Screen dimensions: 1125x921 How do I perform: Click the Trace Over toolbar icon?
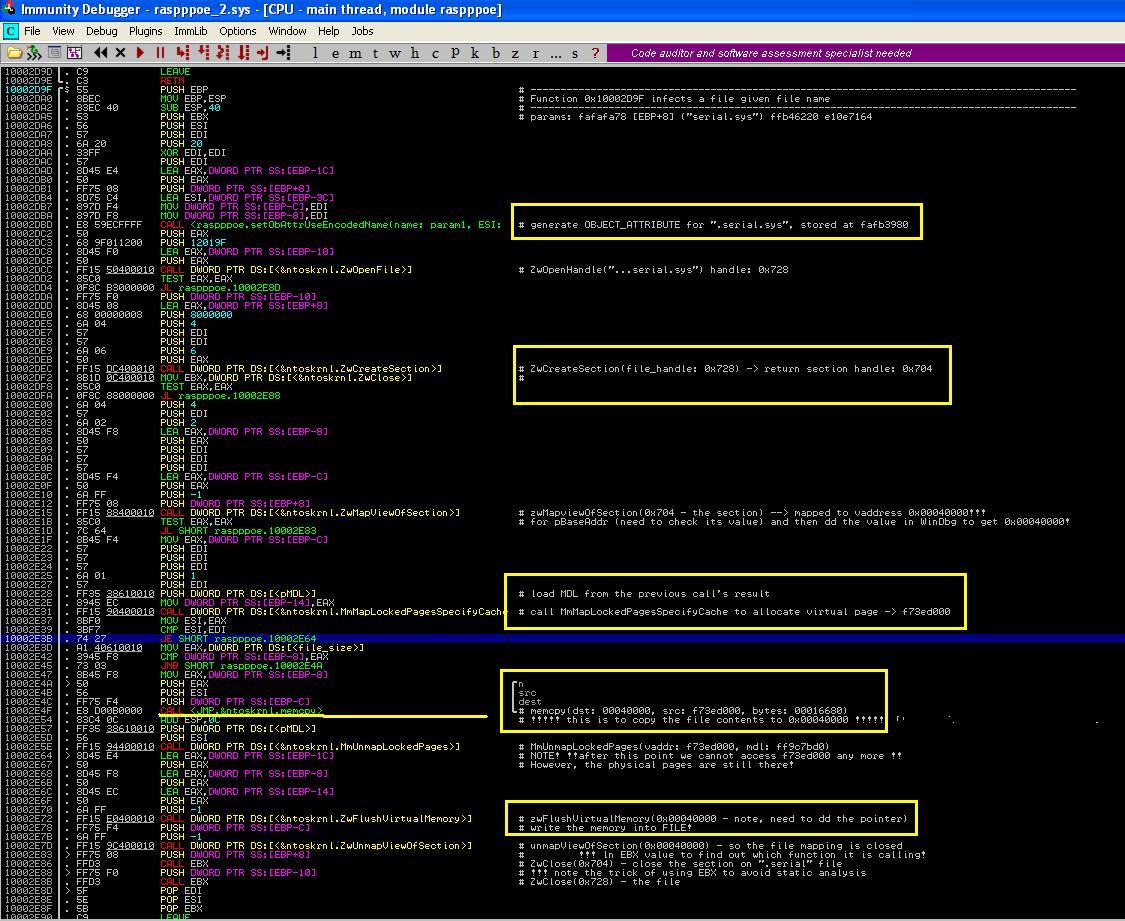pos(244,53)
